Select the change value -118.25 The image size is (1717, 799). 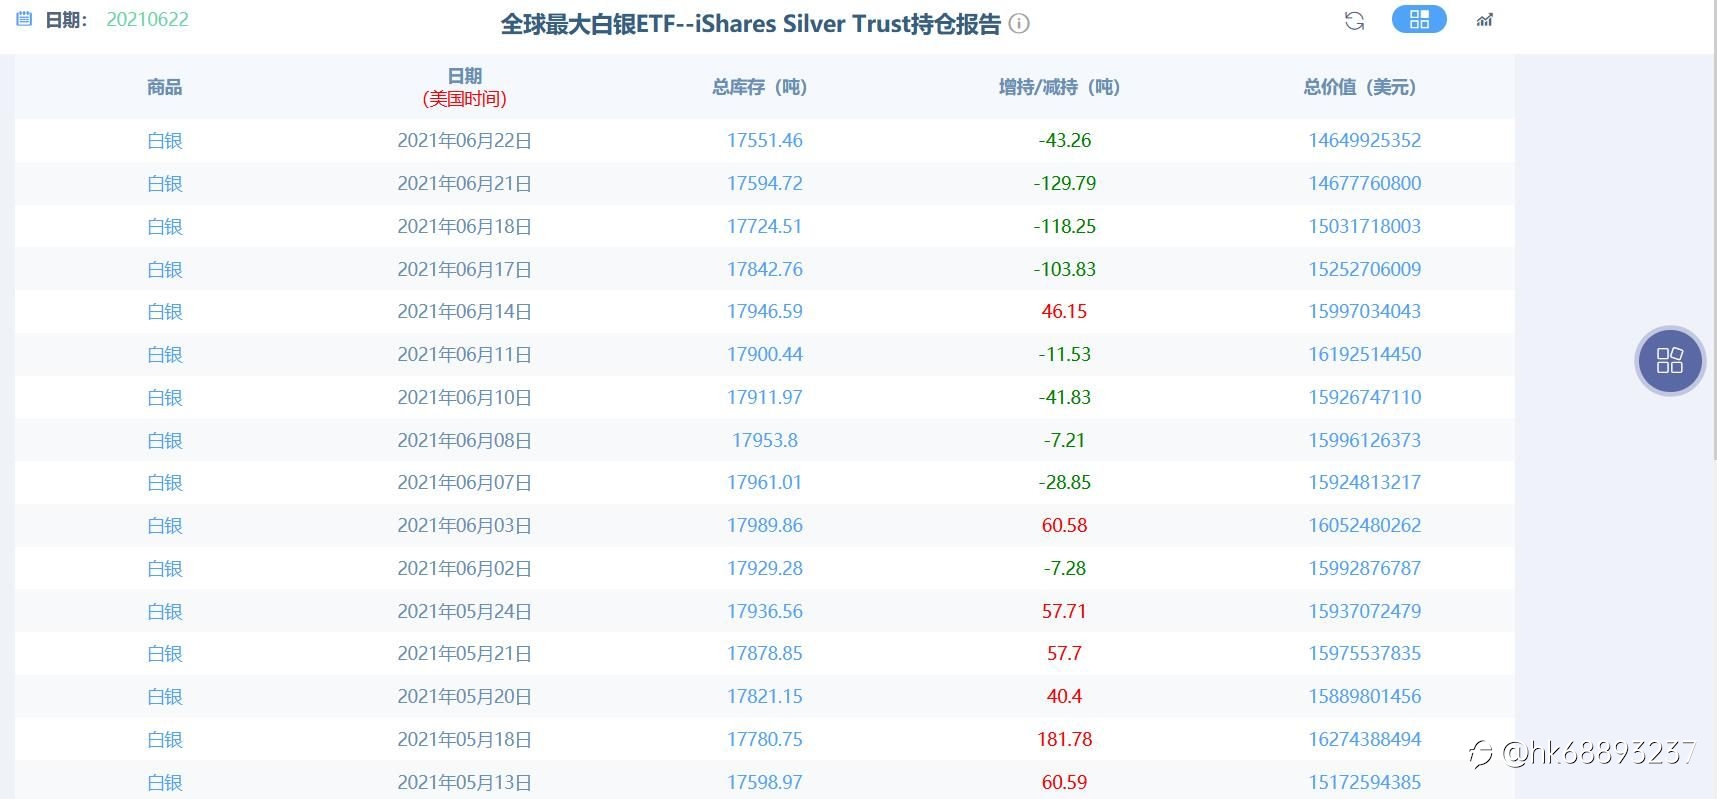[x=1065, y=226]
